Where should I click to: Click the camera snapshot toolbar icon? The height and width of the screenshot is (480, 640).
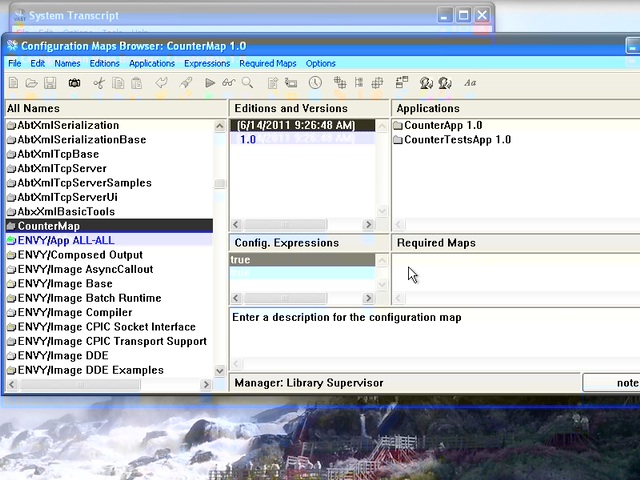(x=74, y=83)
